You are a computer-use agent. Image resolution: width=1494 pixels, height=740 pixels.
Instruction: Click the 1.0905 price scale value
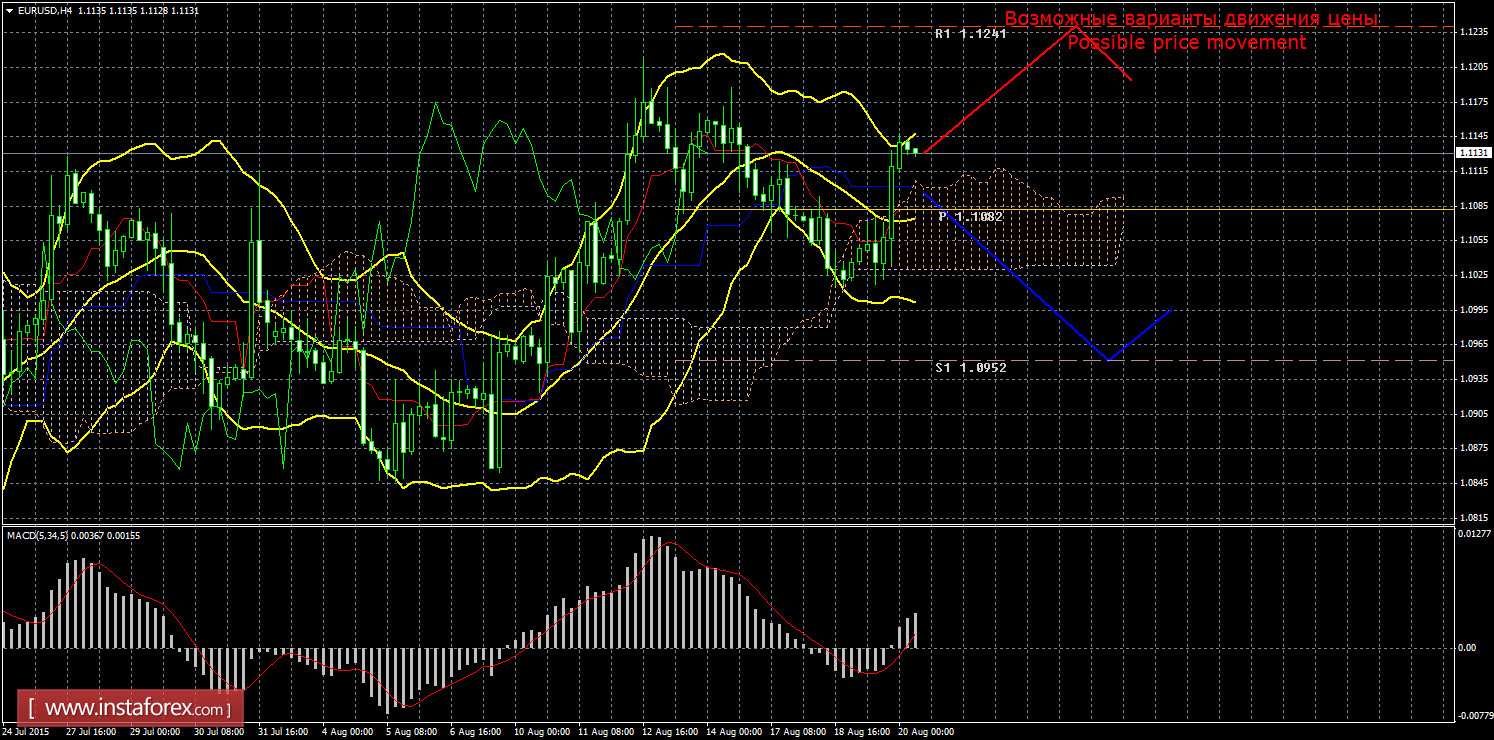1472,413
